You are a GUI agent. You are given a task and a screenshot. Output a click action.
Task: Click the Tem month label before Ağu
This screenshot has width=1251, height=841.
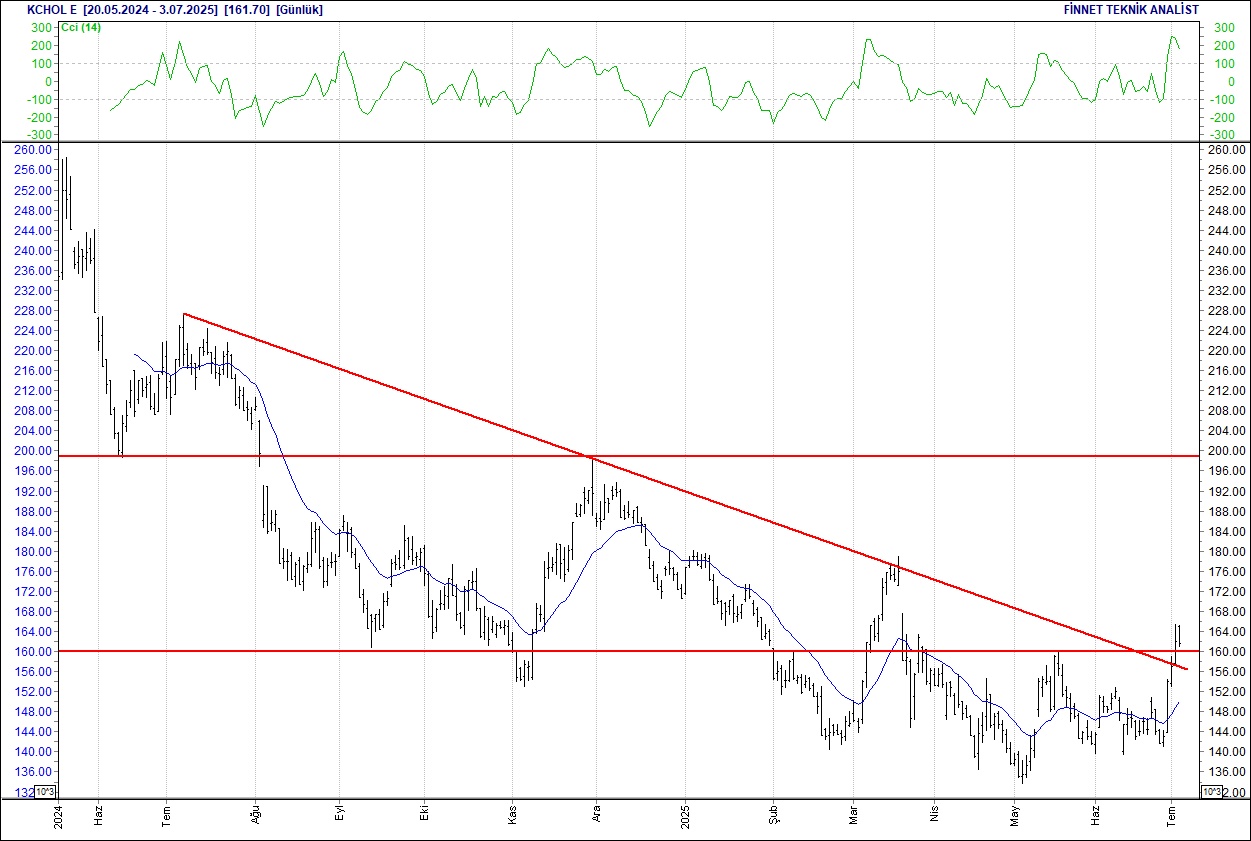click(167, 817)
